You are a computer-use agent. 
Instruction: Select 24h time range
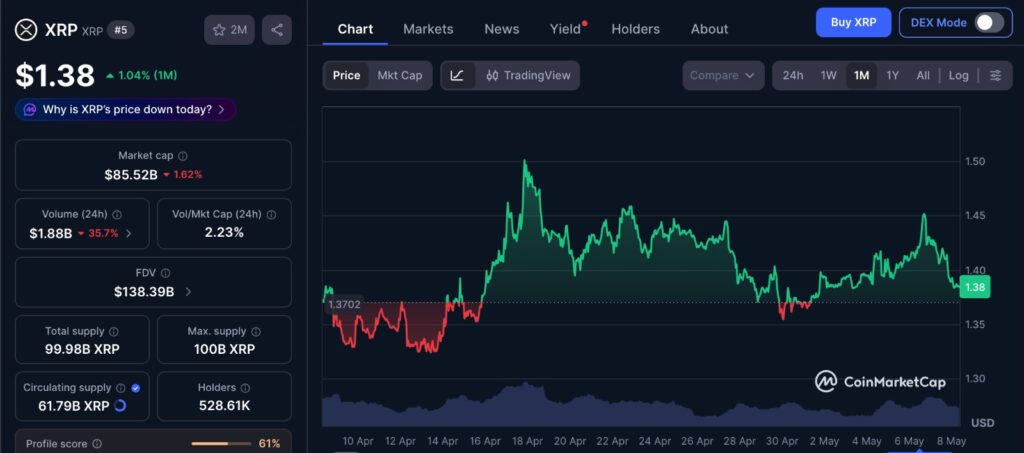793,76
